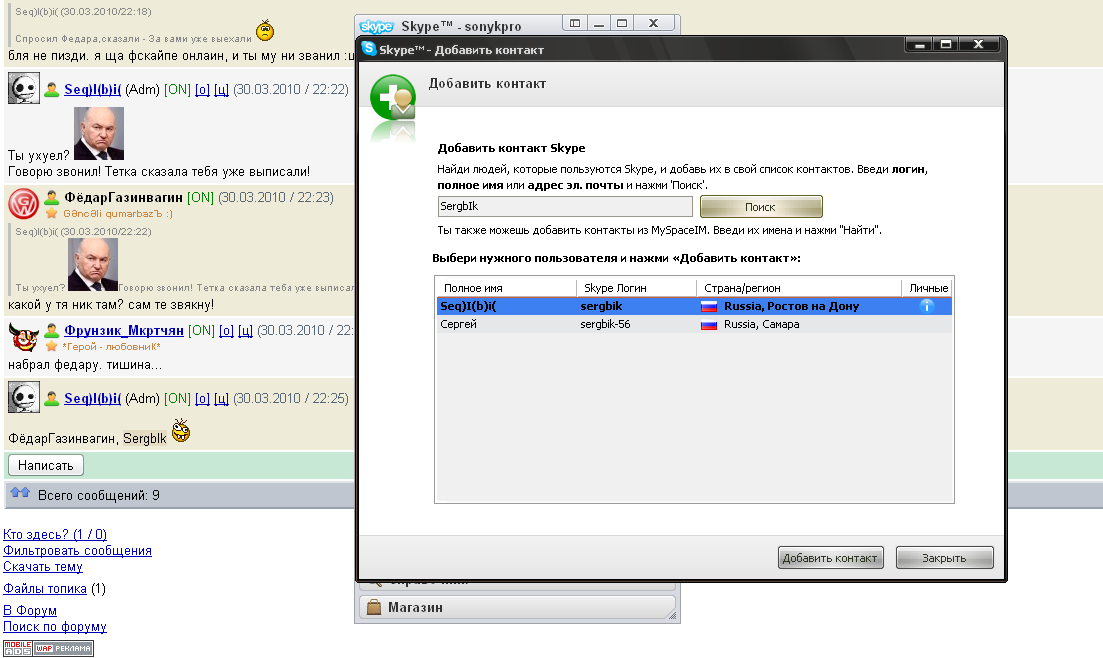This screenshot has height=658, width=1103.
Task: Click the sad yellow smiley in the top quote
Action: point(264,30)
